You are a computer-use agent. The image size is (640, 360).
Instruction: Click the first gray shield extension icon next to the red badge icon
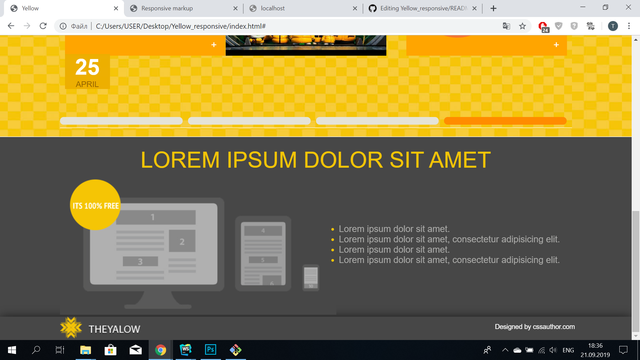[559, 26]
